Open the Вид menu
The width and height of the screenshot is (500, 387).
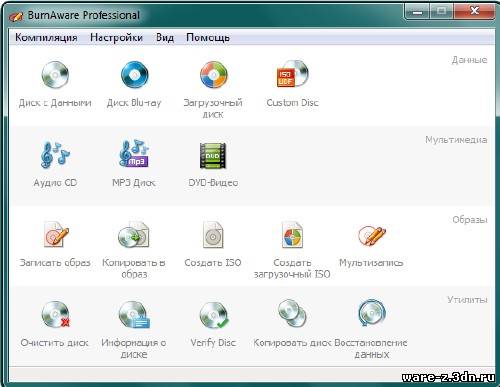165,37
